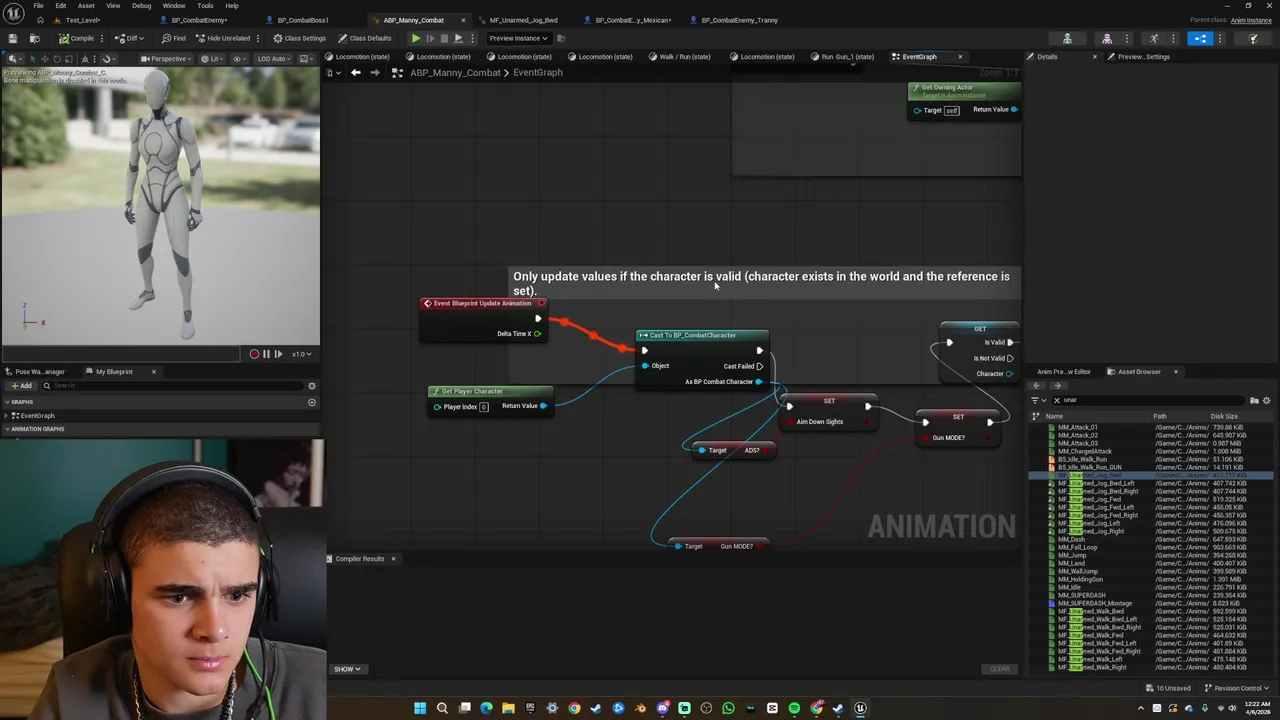The width and height of the screenshot is (1280, 720).
Task: Add new graph via Graphs plus icon
Action: click(312, 402)
